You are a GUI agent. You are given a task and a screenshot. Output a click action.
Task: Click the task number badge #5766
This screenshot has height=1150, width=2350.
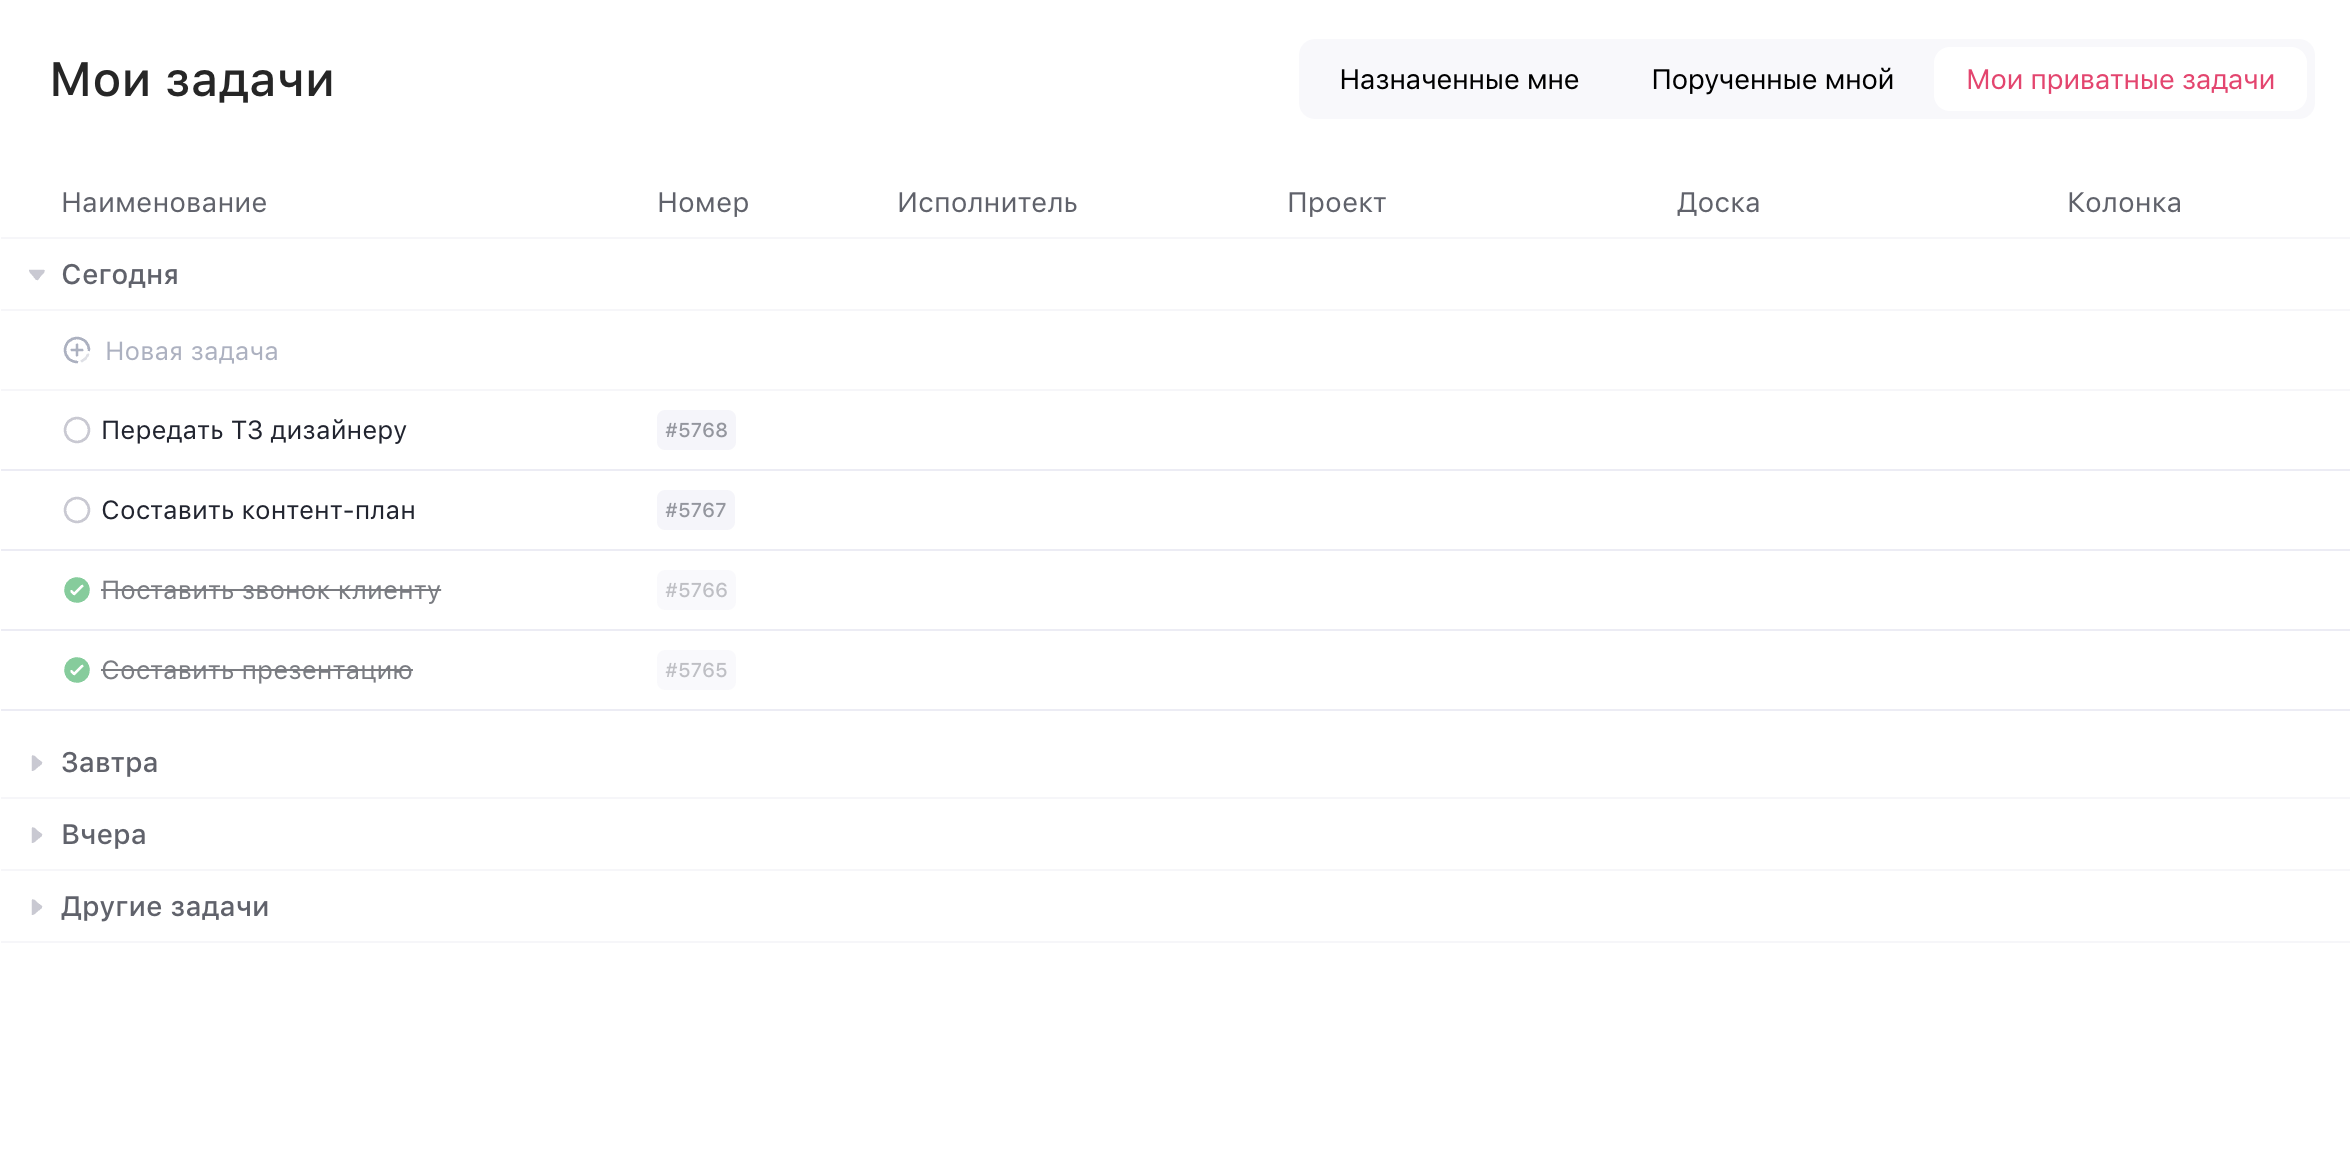[696, 590]
